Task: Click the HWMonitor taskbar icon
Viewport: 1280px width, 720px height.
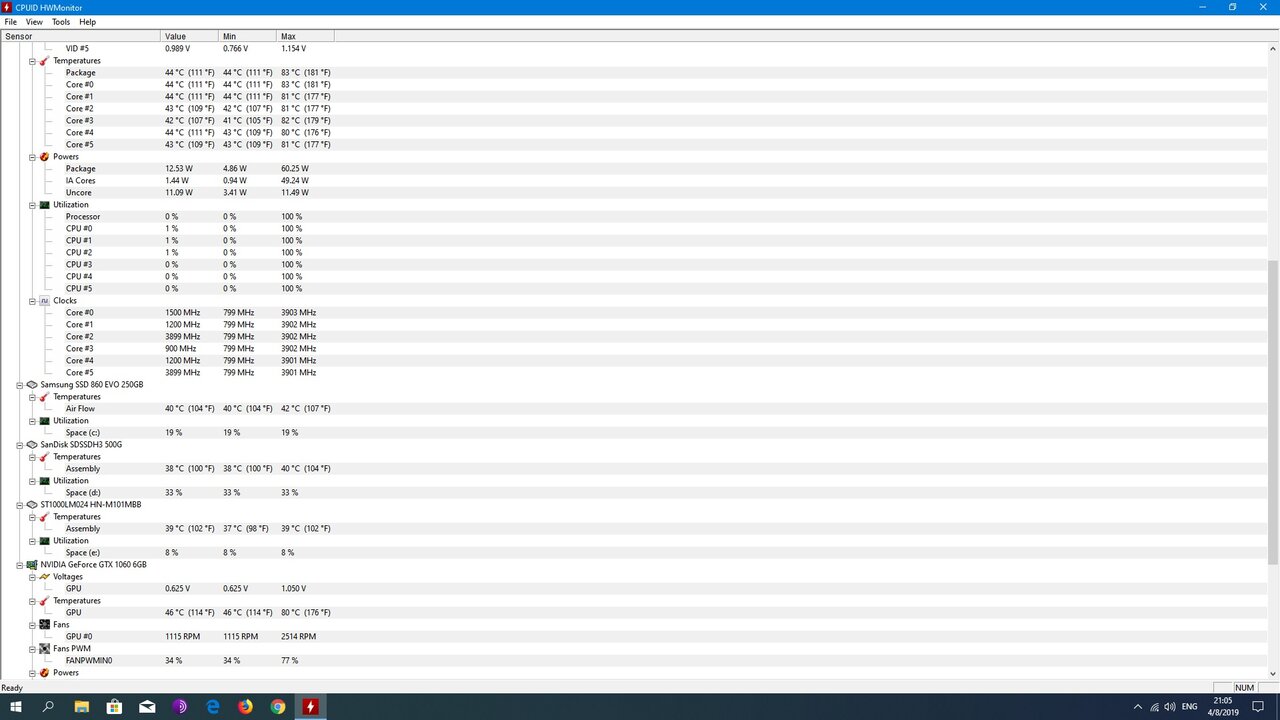Action: [x=311, y=706]
